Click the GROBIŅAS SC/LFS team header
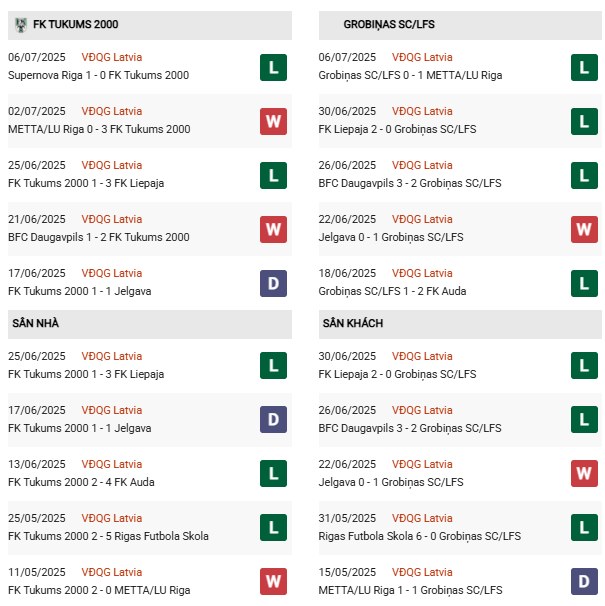Image resolution: width=605 pixels, height=606 pixels. (389, 24)
